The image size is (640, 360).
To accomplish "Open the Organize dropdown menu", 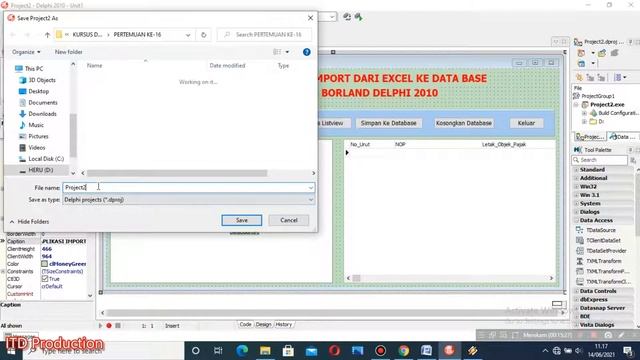I will tap(26, 52).
